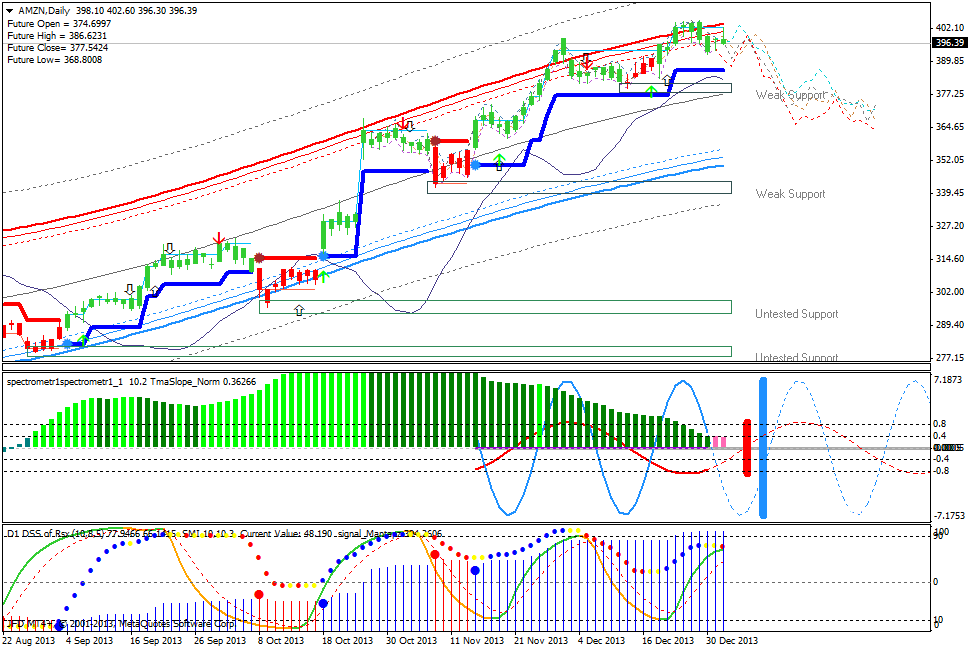The width and height of the screenshot is (970, 649).
Task: Click the hollow up-arrow marker under early October candle
Action: (299, 309)
